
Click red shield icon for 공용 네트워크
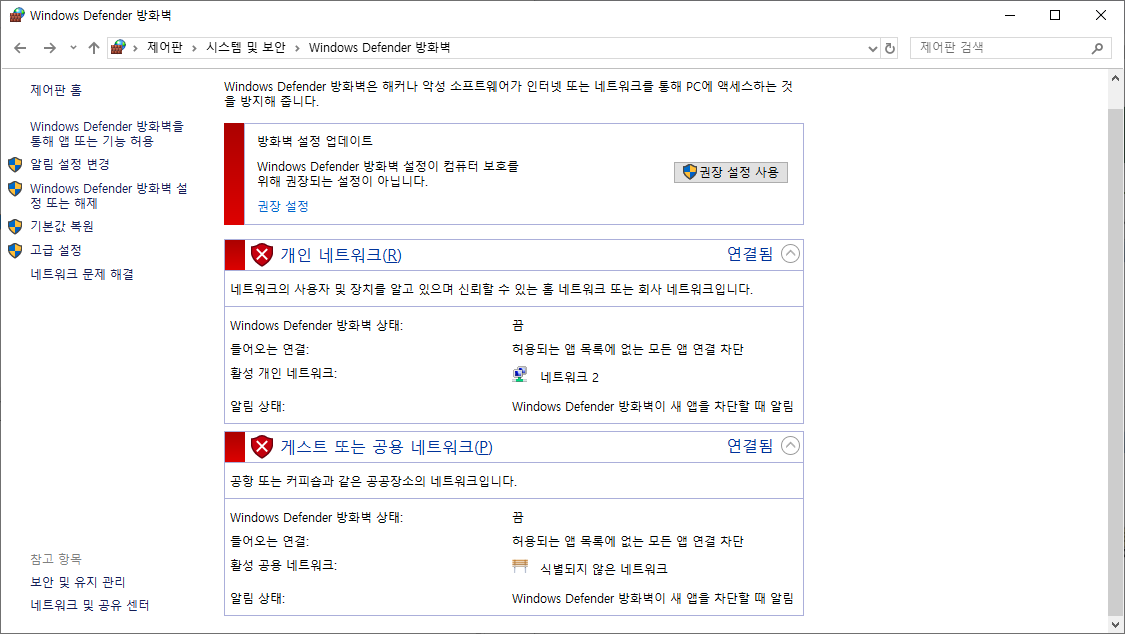click(262, 447)
